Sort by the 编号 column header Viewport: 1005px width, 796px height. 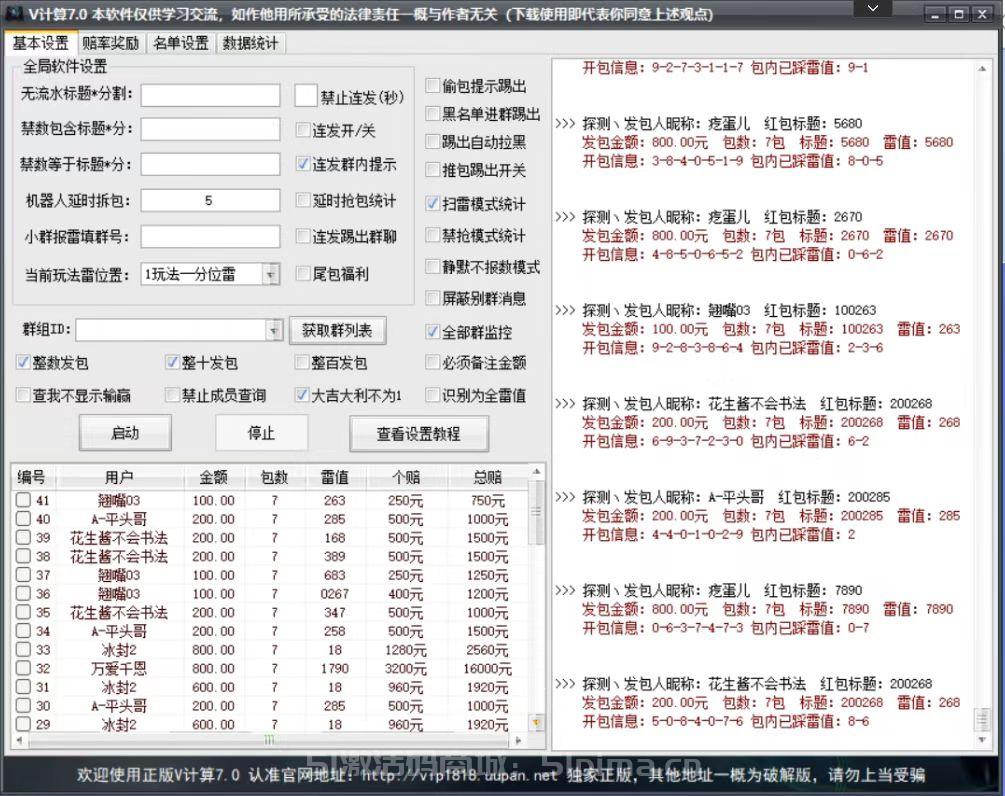point(31,477)
